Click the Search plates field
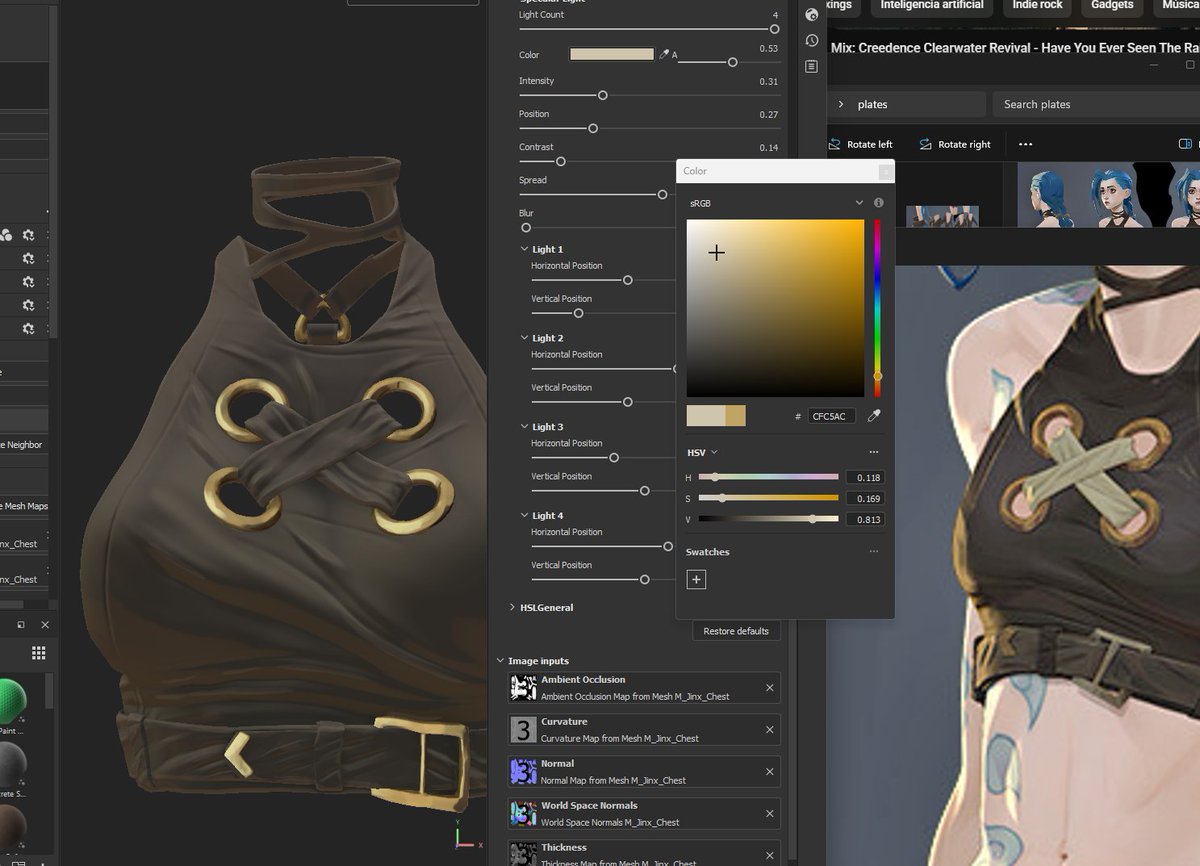Image resolution: width=1200 pixels, height=866 pixels. 1096,104
